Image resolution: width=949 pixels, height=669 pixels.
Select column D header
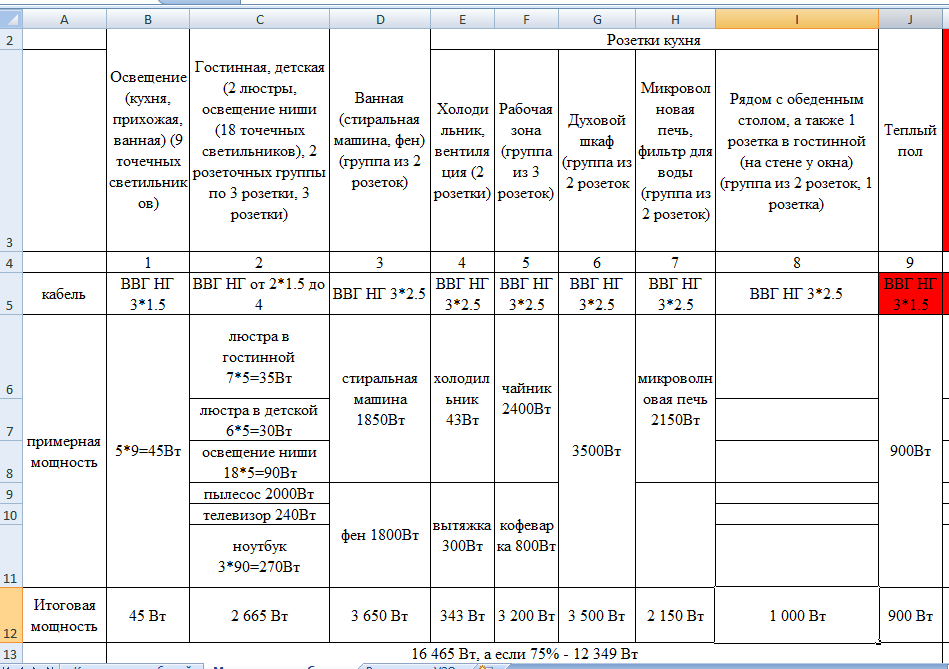[380, 19]
